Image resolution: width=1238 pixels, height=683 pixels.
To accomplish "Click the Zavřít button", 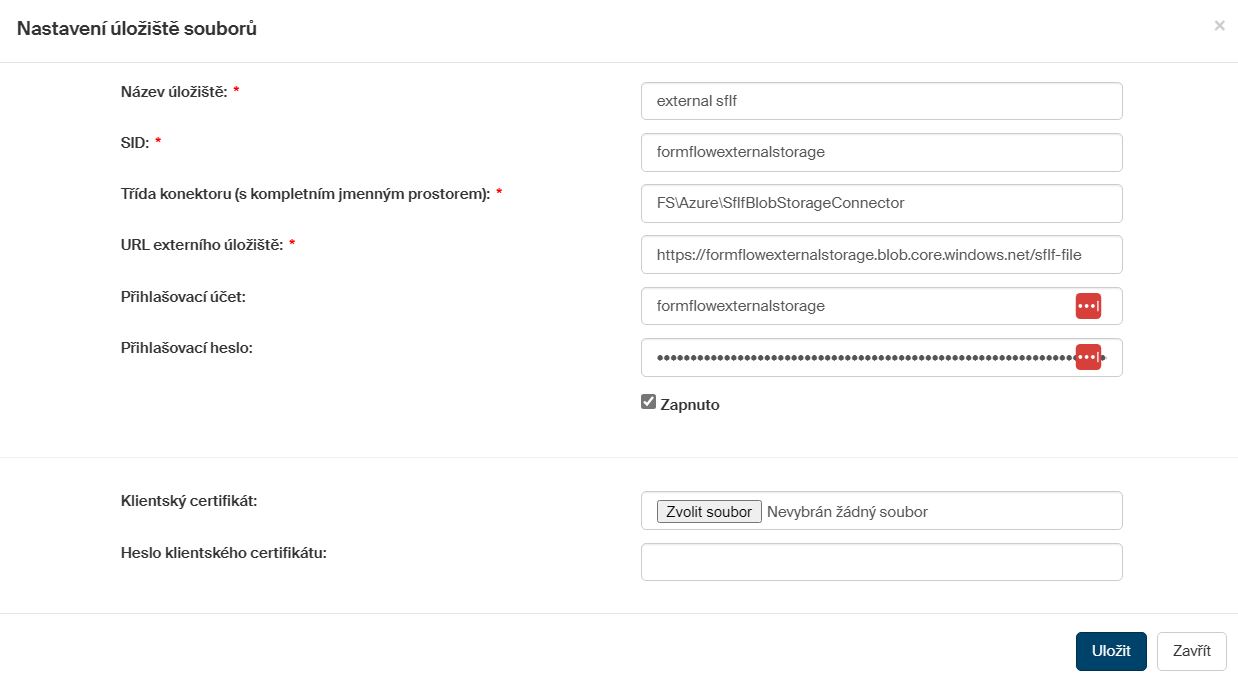I will pyautogui.click(x=1191, y=651).
